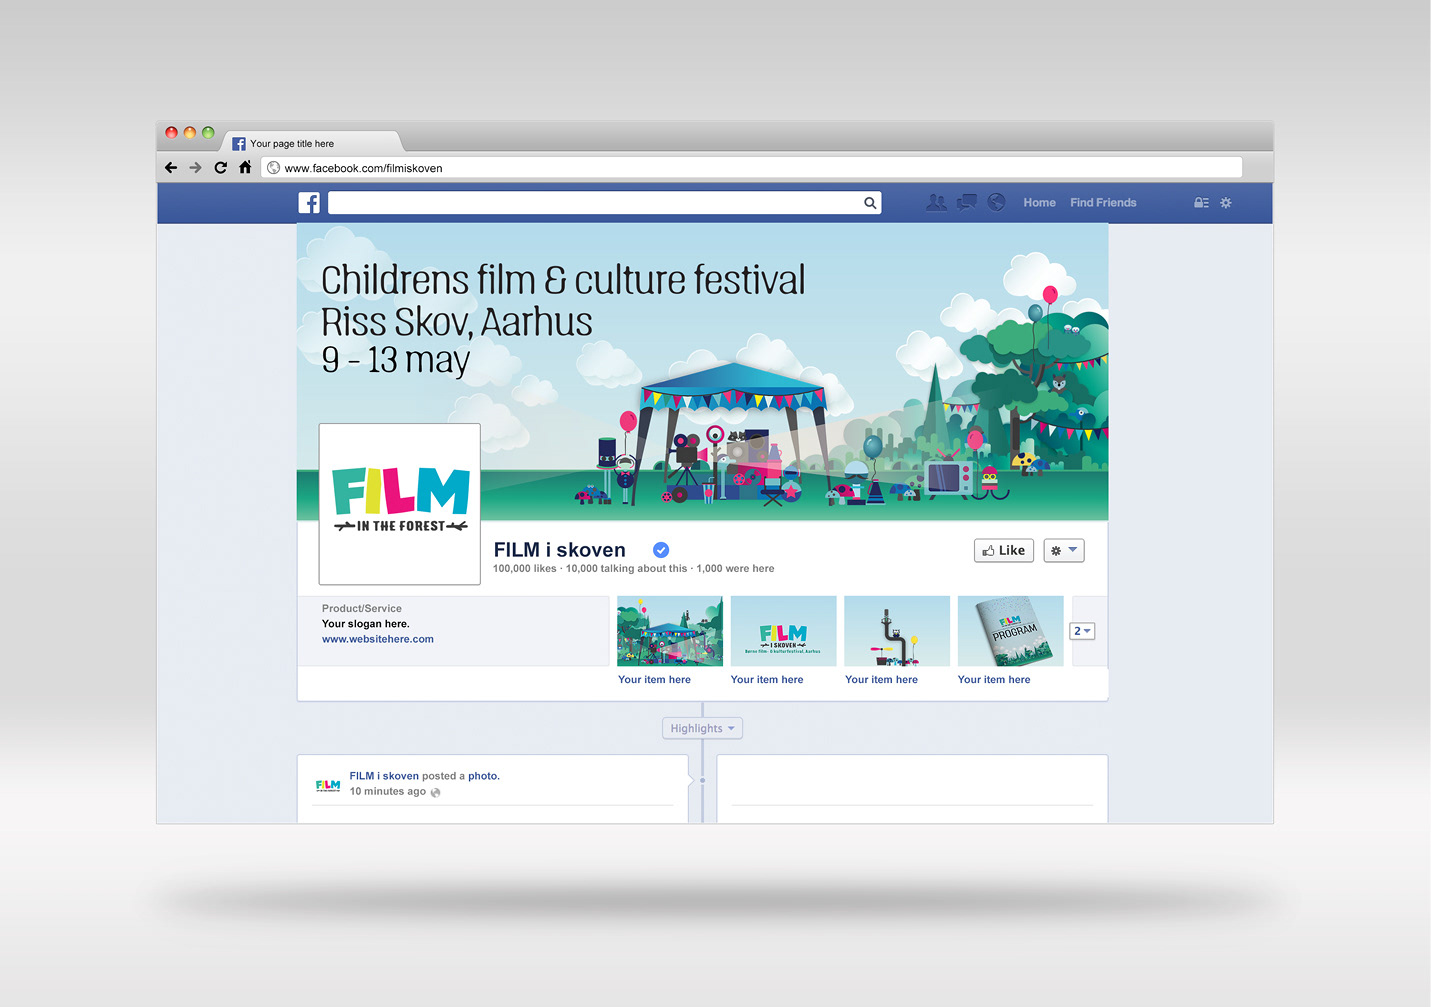Open the festival tent thumbnail tile
This screenshot has height=1007, width=1431.
(670, 631)
